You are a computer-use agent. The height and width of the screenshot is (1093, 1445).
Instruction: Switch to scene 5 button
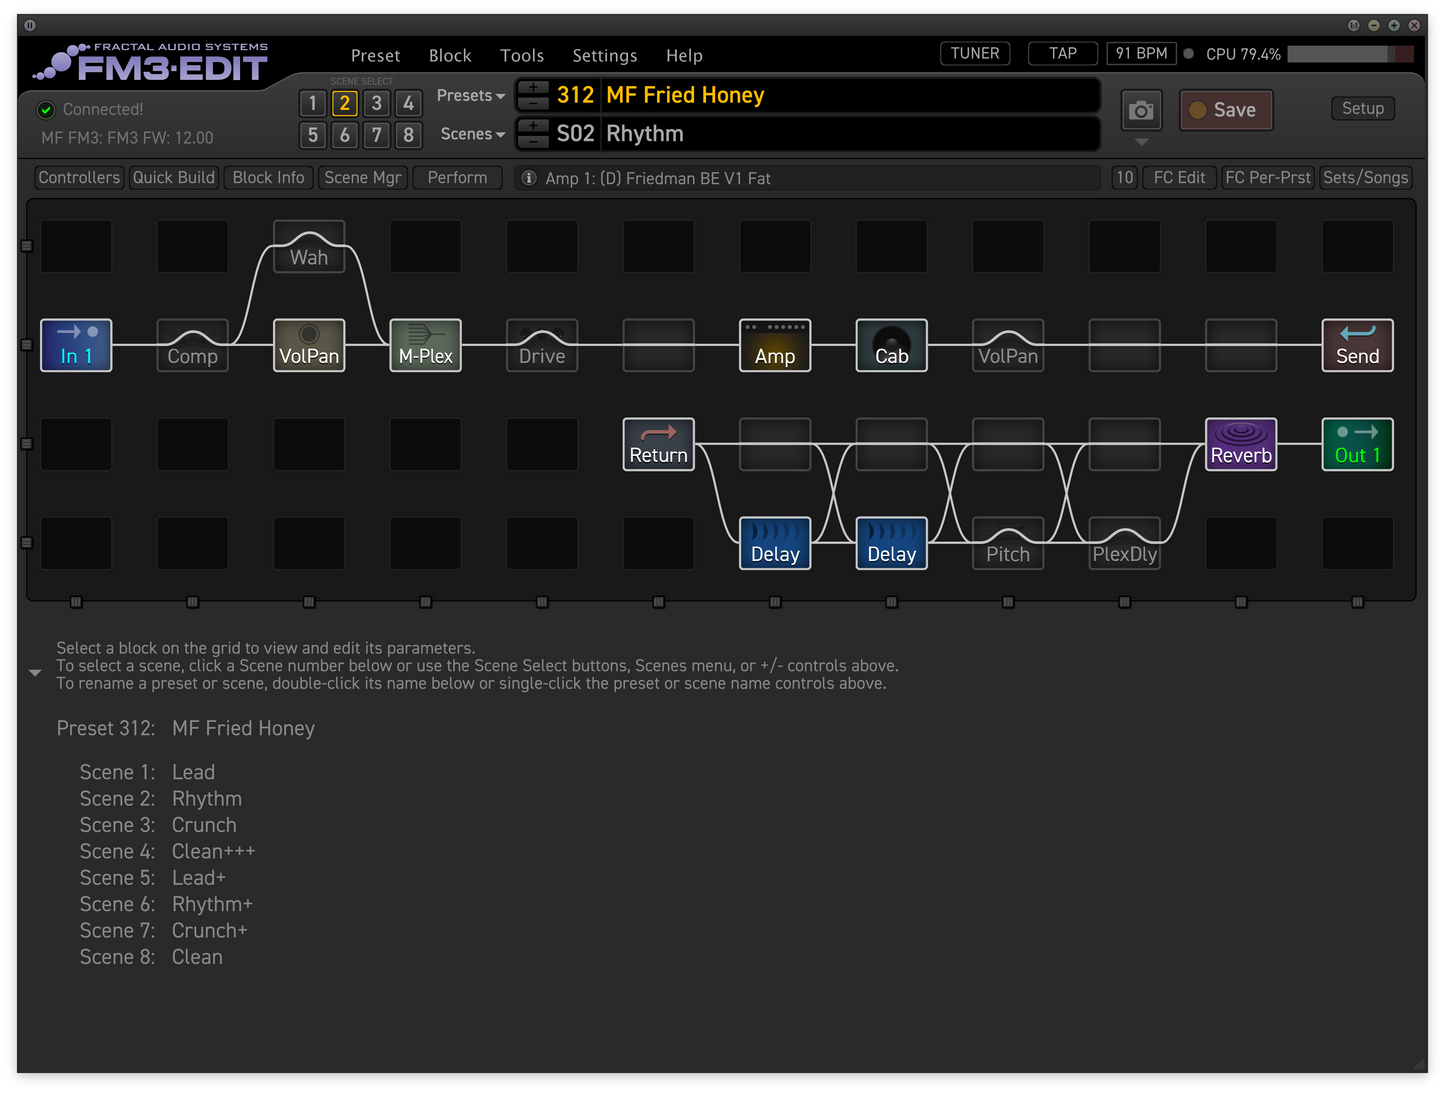[x=313, y=135]
